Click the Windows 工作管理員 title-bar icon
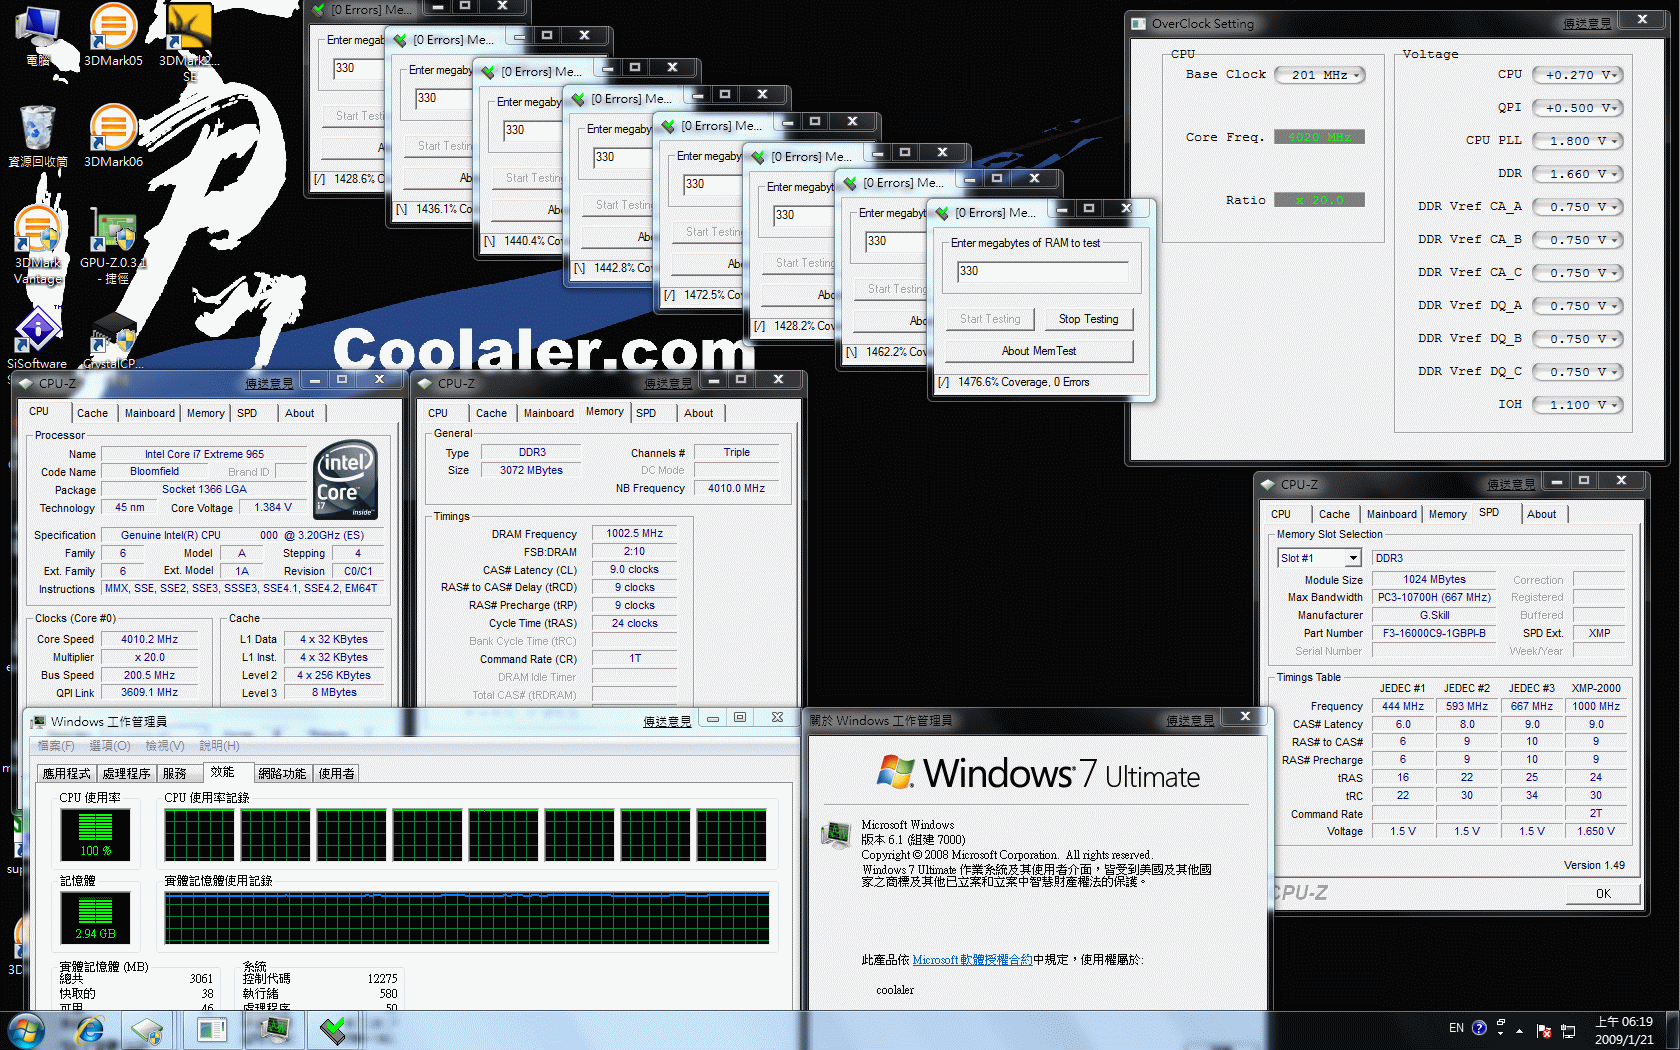The width and height of the screenshot is (1680, 1050). [38, 721]
